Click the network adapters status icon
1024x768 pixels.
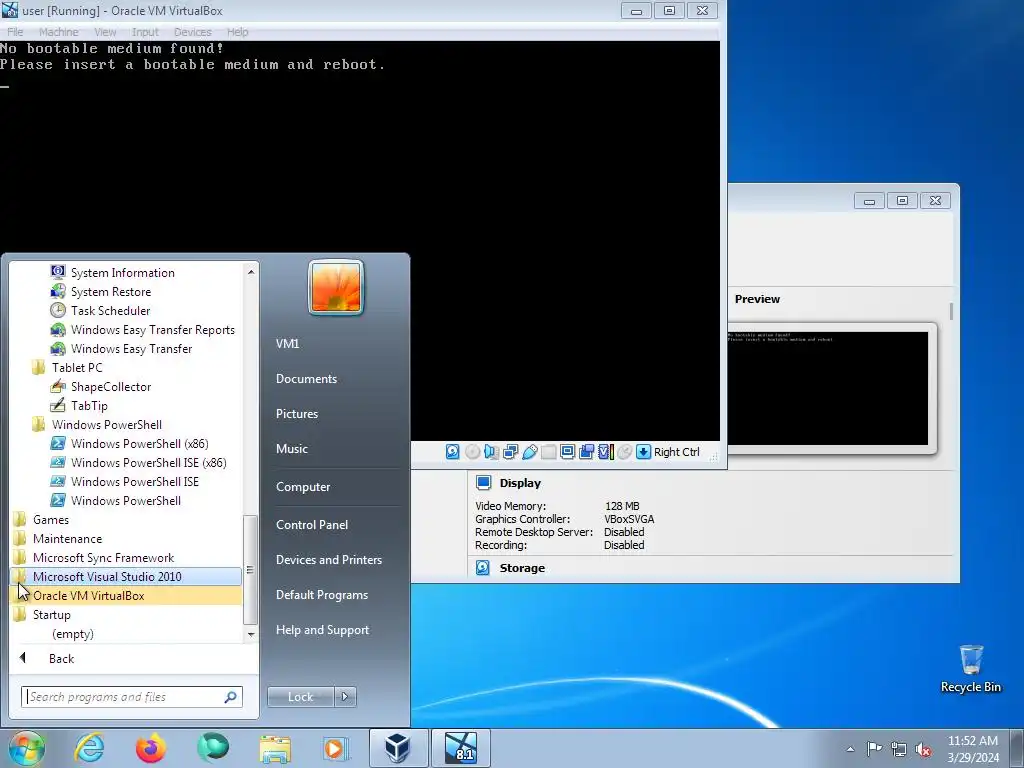511,452
